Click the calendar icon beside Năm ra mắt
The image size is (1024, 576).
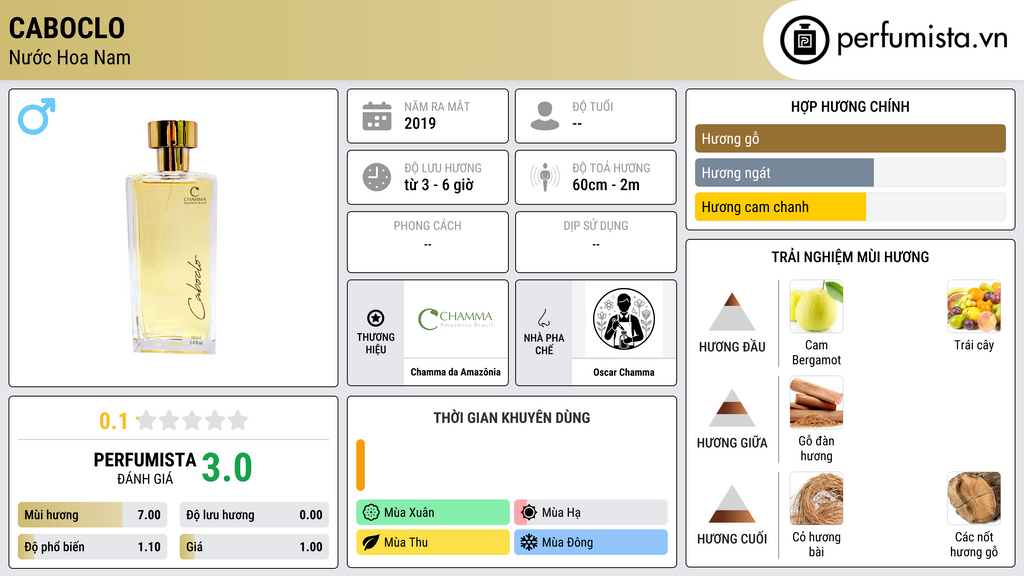click(x=377, y=116)
